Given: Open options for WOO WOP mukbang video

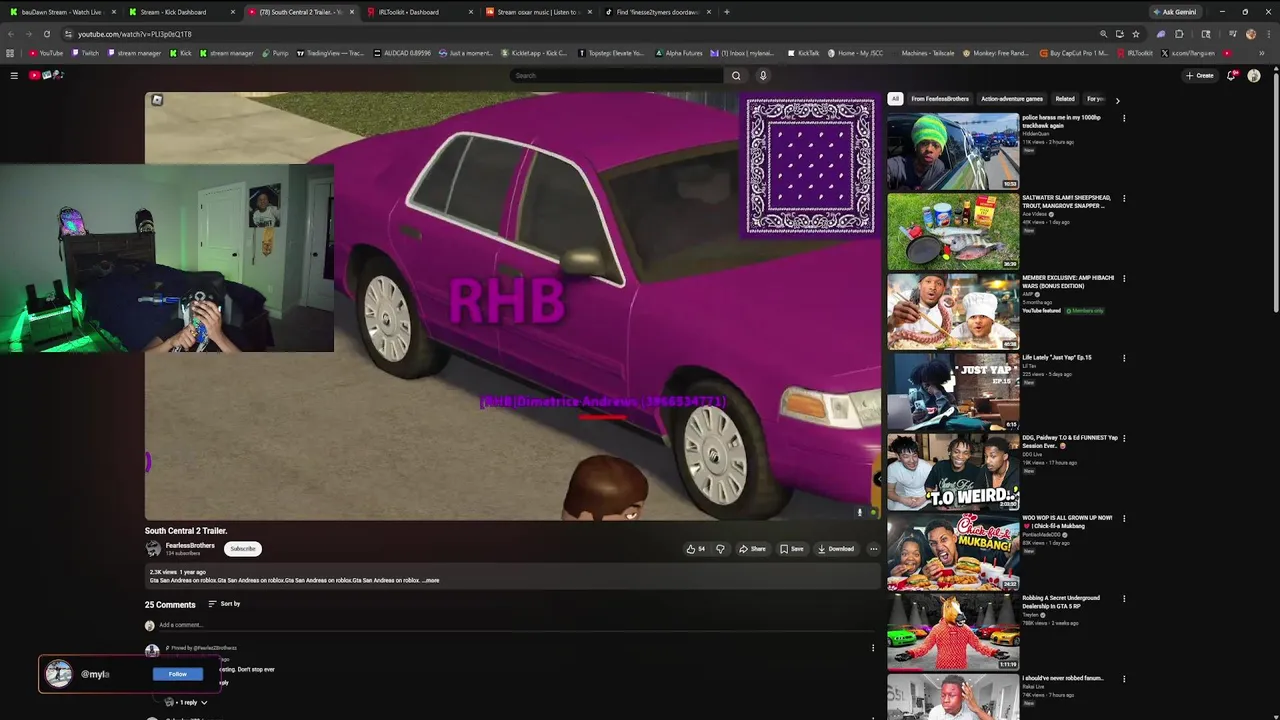Looking at the screenshot, I should pos(1124,518).
